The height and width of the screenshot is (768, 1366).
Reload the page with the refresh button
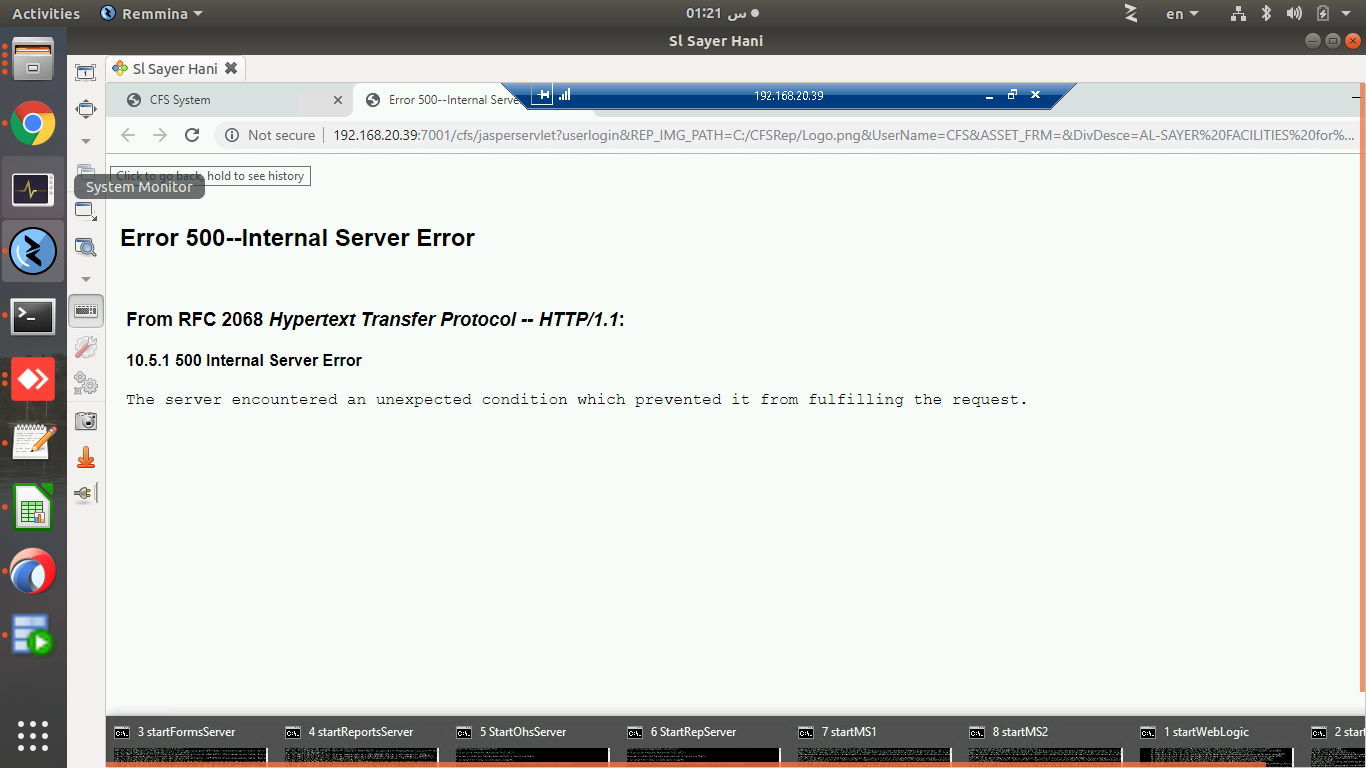[x=192, y=135]
